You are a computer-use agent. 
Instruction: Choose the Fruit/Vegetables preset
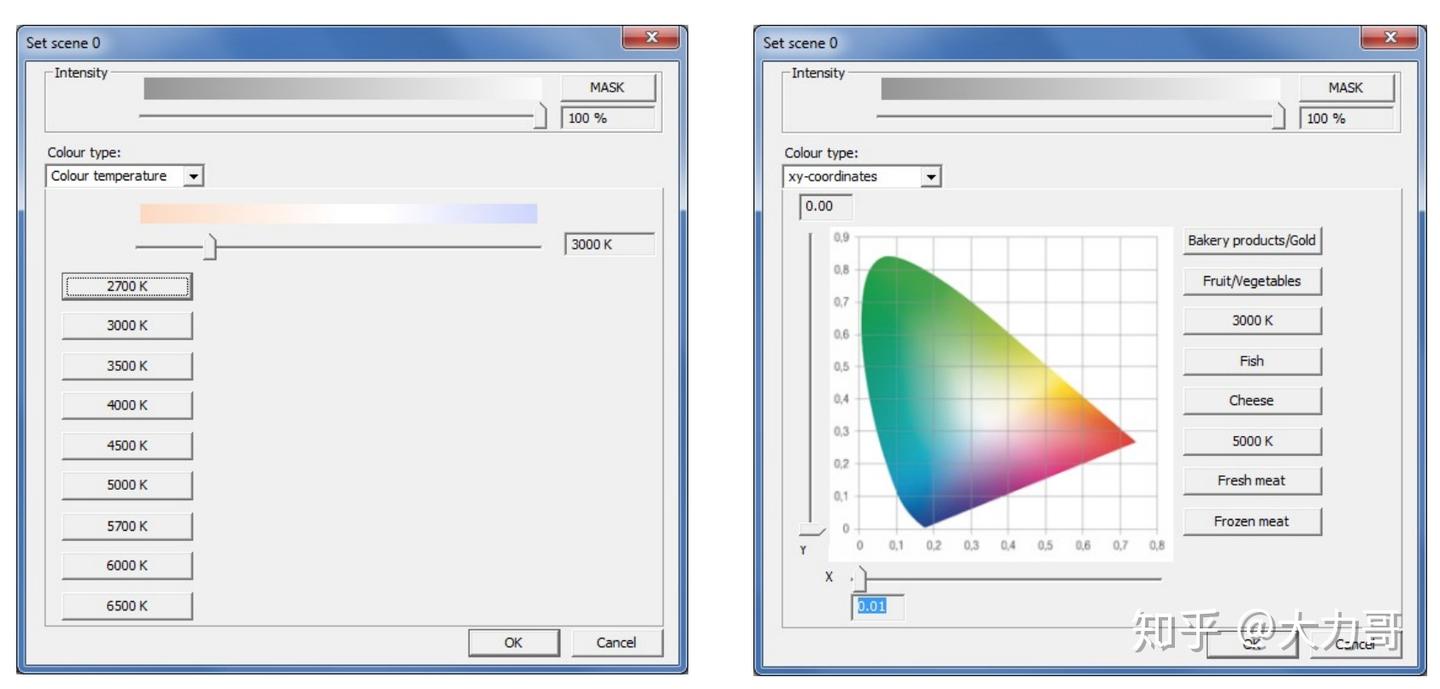pyautogui.click(x=1252, y=281)
